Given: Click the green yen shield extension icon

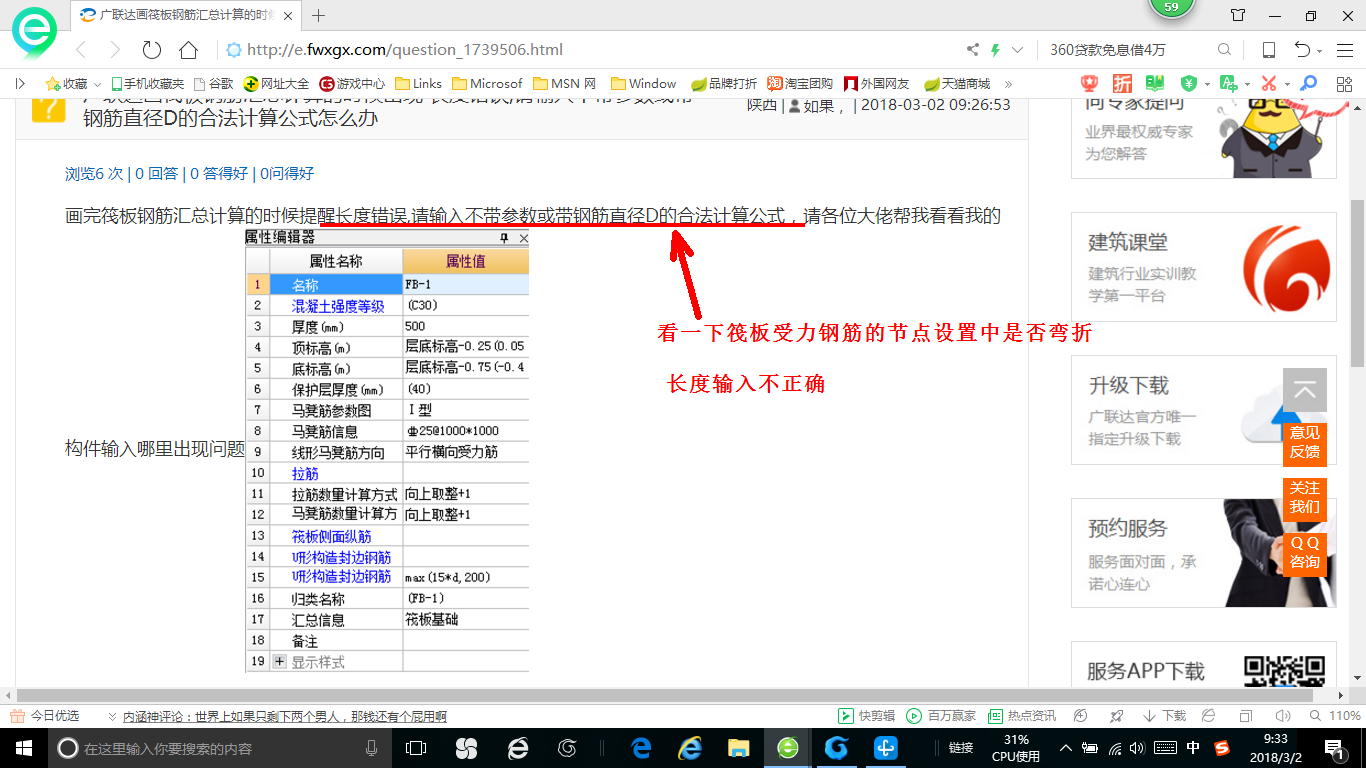Looking at the screenshot, I should [1189, 84].
